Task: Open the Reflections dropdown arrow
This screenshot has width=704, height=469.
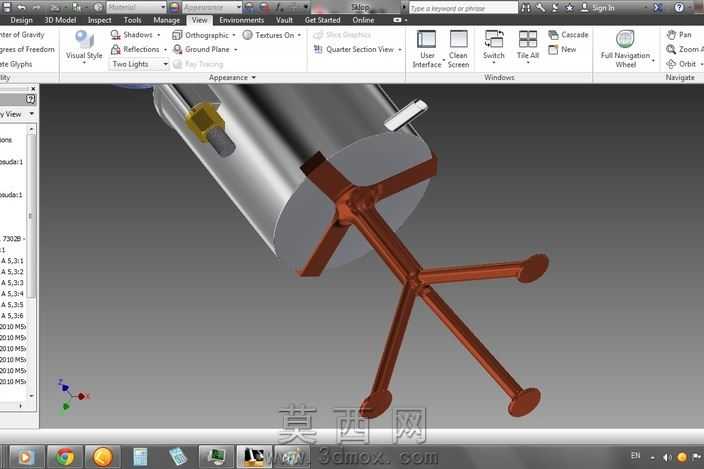Action: (166, 50)
